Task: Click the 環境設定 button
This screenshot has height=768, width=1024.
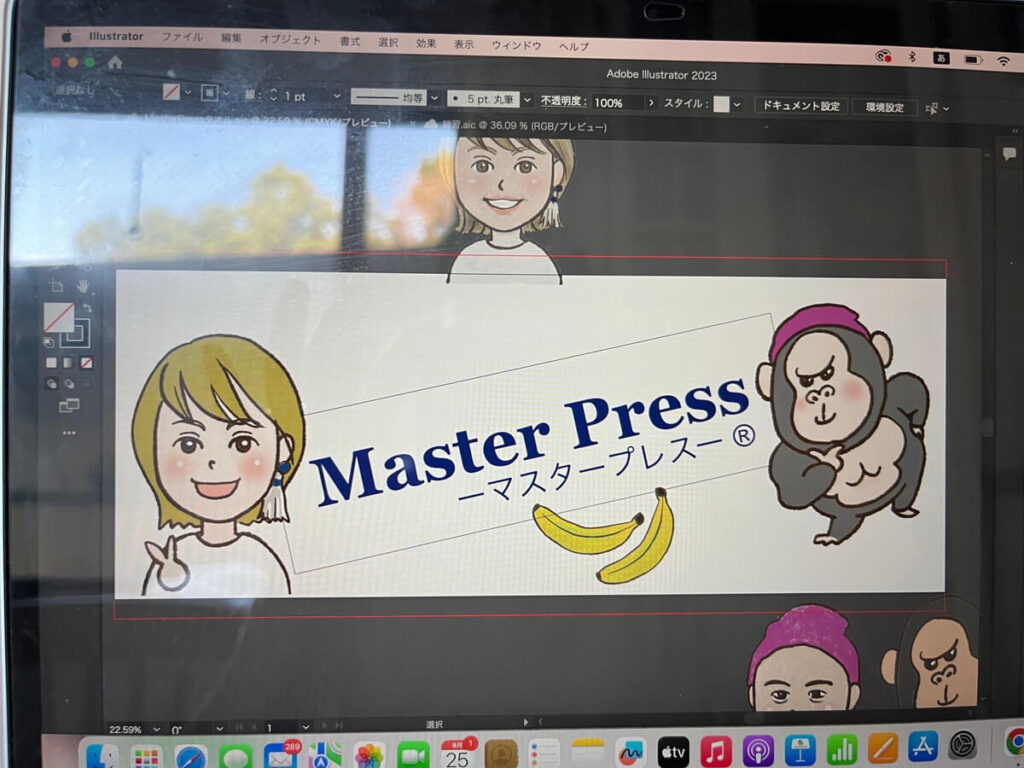Action: [885, 108]
